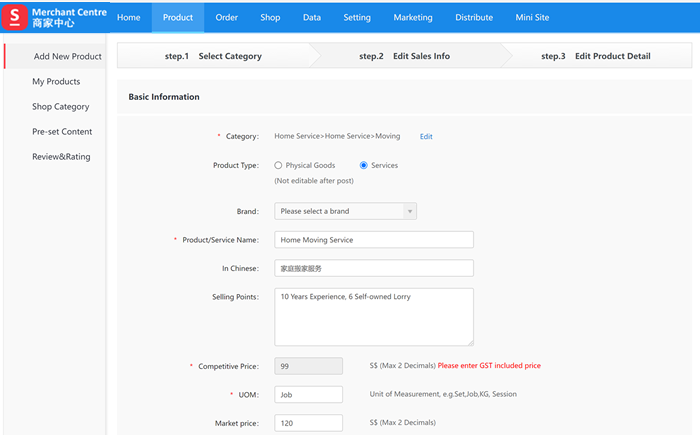Image resolution: width=700 pixels, height=435 pixels.
Task: Go to the Order menu
Action: tap(226, 17)
